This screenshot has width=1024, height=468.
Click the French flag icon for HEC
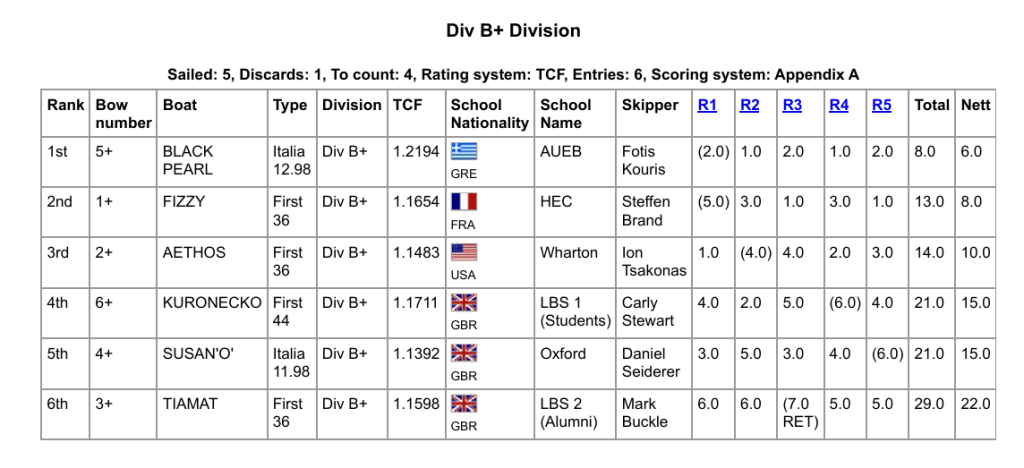(x=464, y=202)
